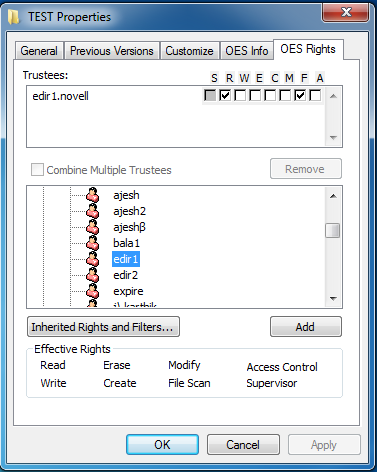
Task: Click the Access Control effective right label
Action: click(282, 367)
